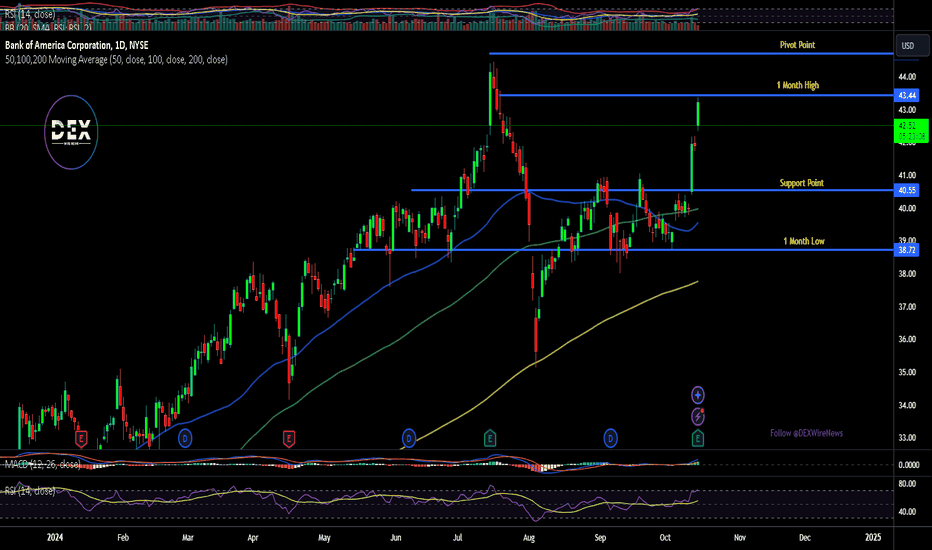Click the Apr label on time axis
Screen dimensions: 932x550
pos(253,538)
